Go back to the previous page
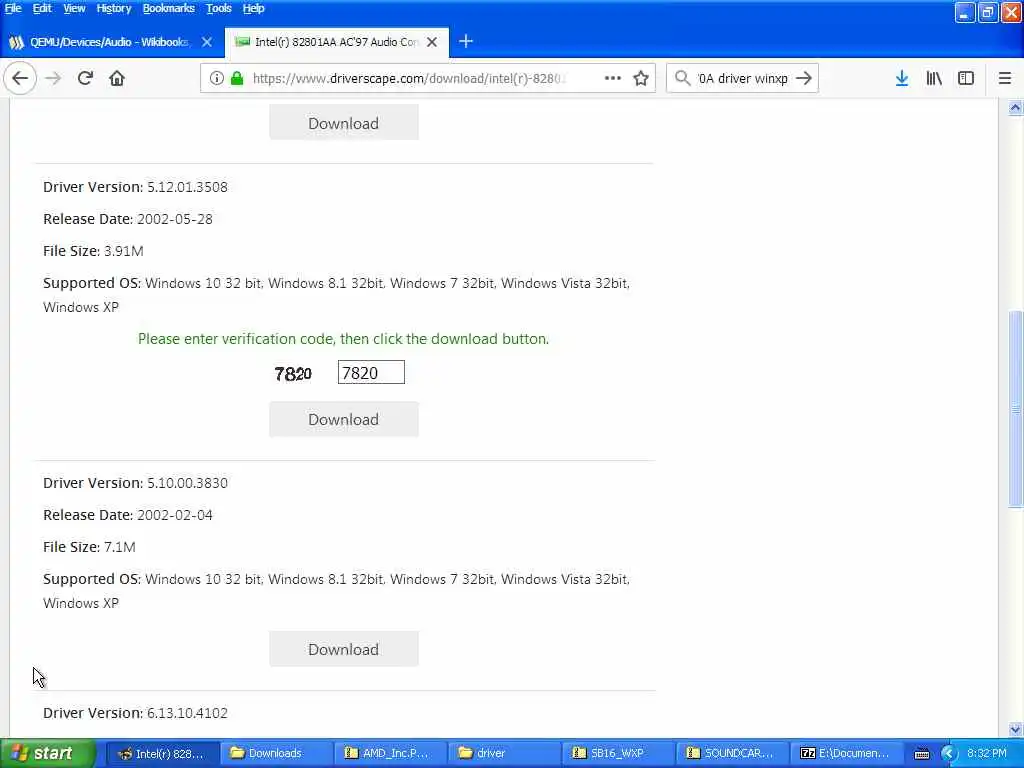Screen dimensions: 1024x768 (20, 78)
